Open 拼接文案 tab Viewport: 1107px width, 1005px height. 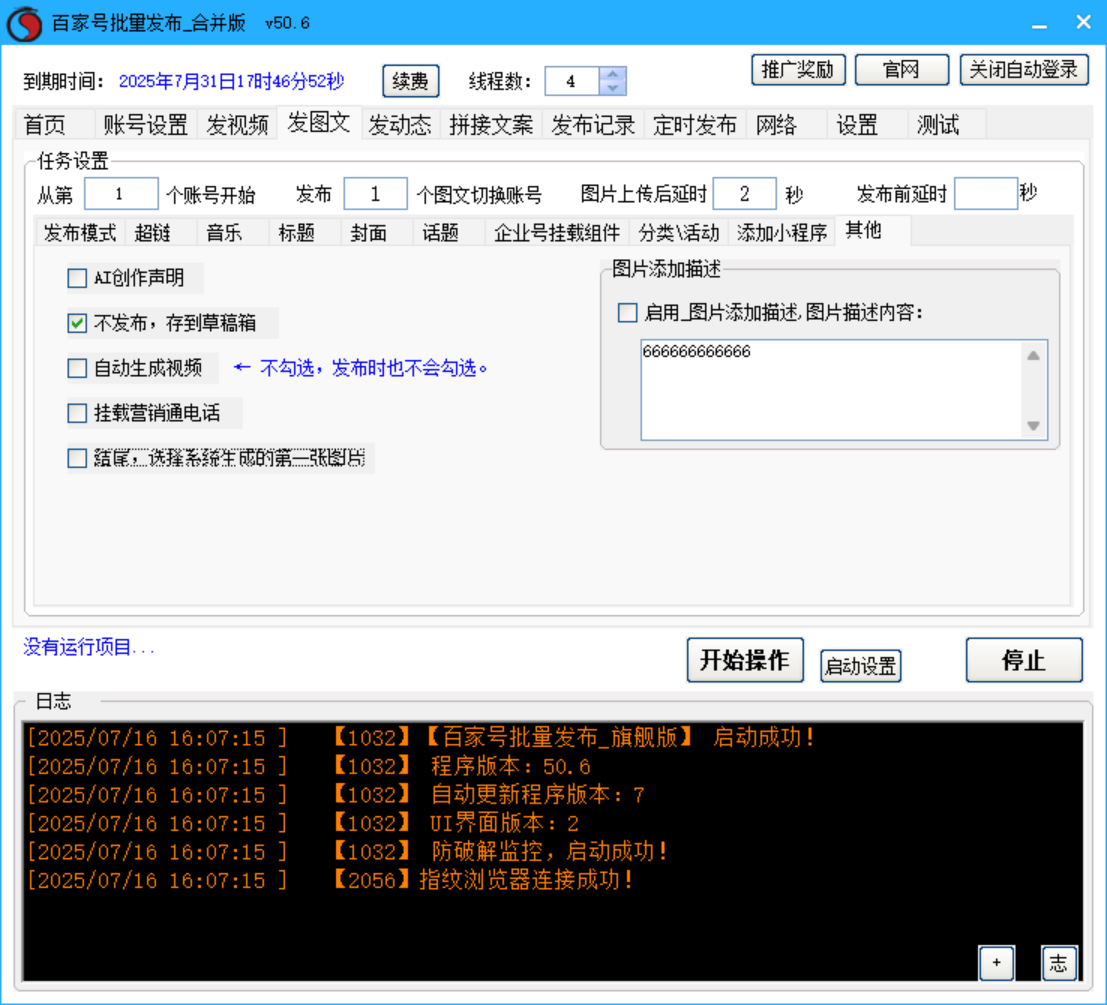[x=491, y=125]
